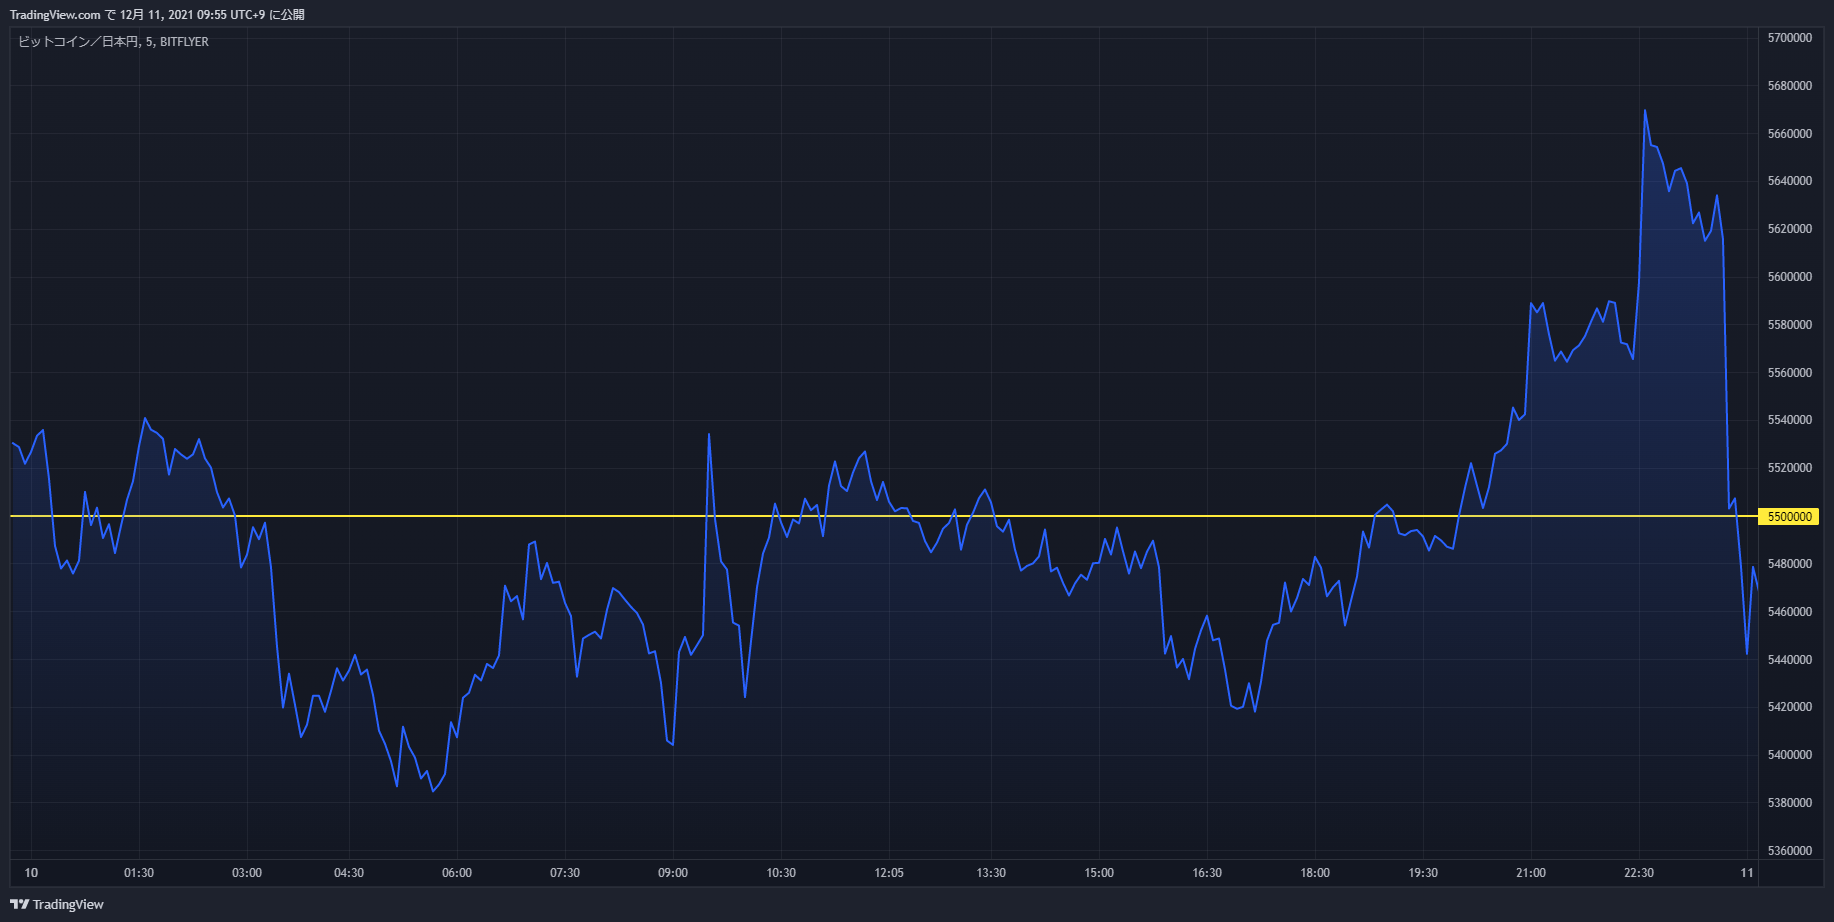Click the 19:30 time axis label

(x=1423, y=873)
